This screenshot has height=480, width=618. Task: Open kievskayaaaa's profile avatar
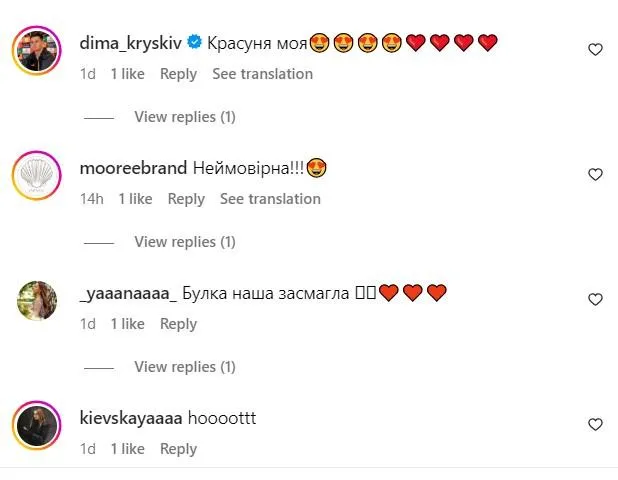pos(37,425)
